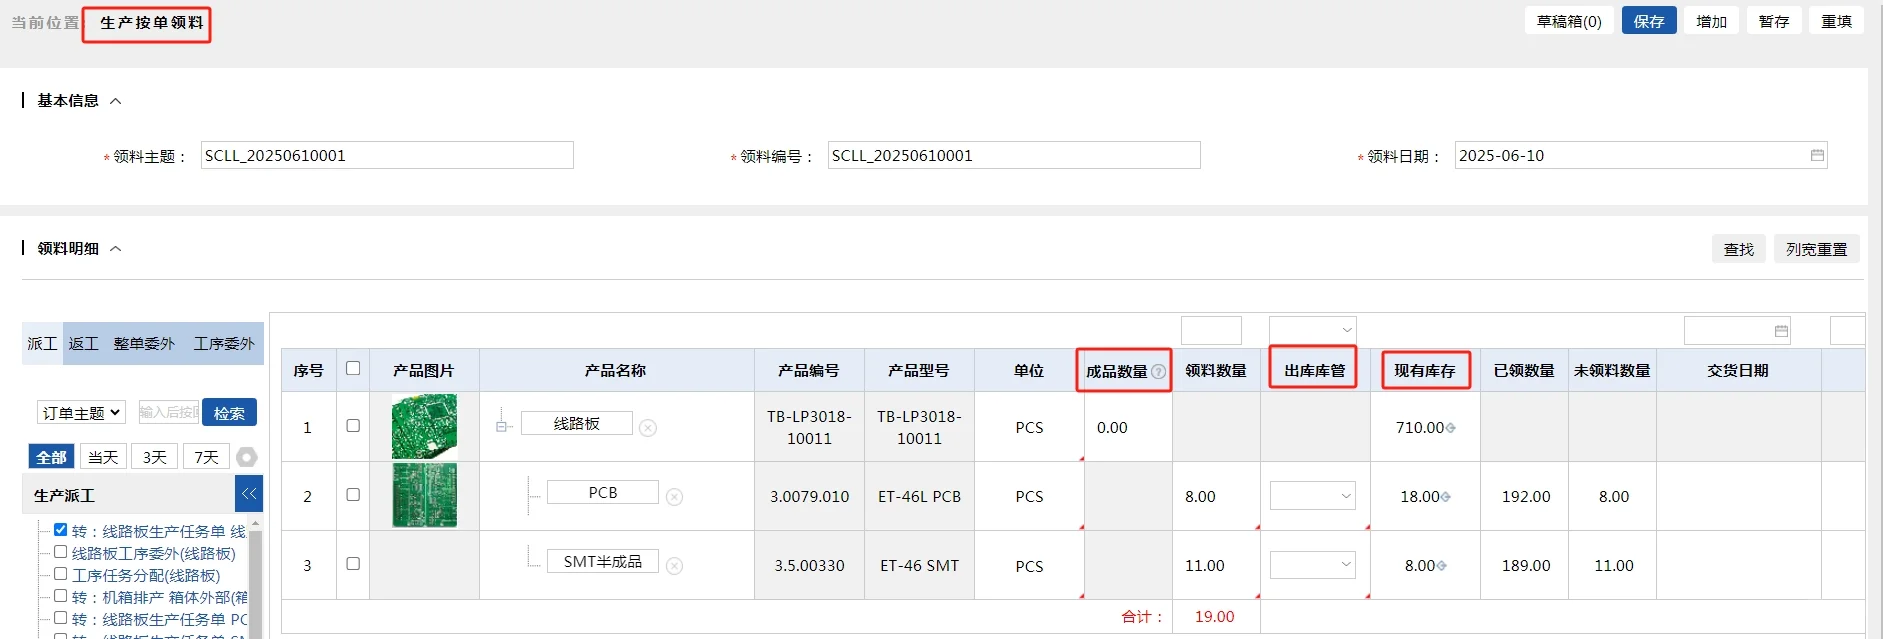Click 领料数量 cell with 8.00 in PCB row
Viewport: 1883px width, 639px height.
click(1216, 496)
